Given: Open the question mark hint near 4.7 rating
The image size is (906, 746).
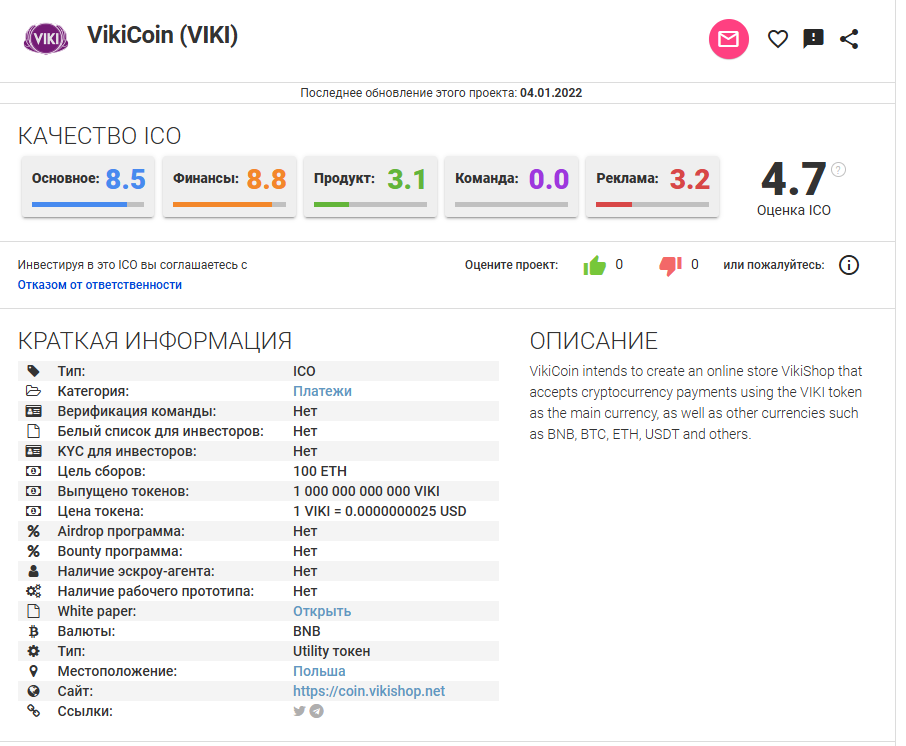Looking at the screenshot, I should coord(838,169).
